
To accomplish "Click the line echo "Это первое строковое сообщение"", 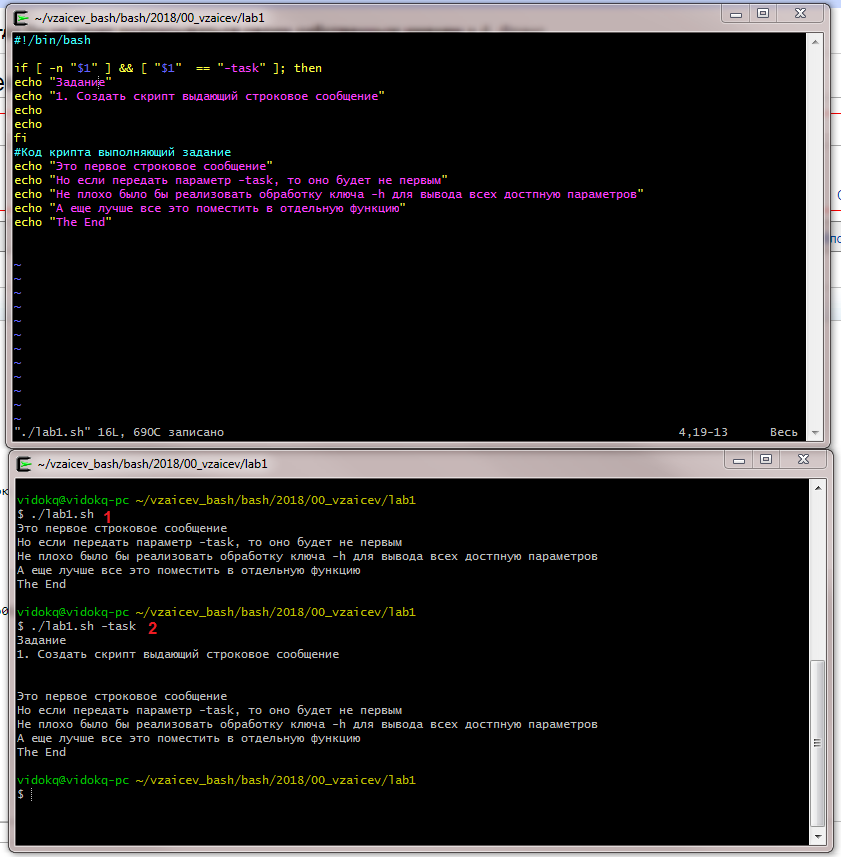I will pos(143,166).
